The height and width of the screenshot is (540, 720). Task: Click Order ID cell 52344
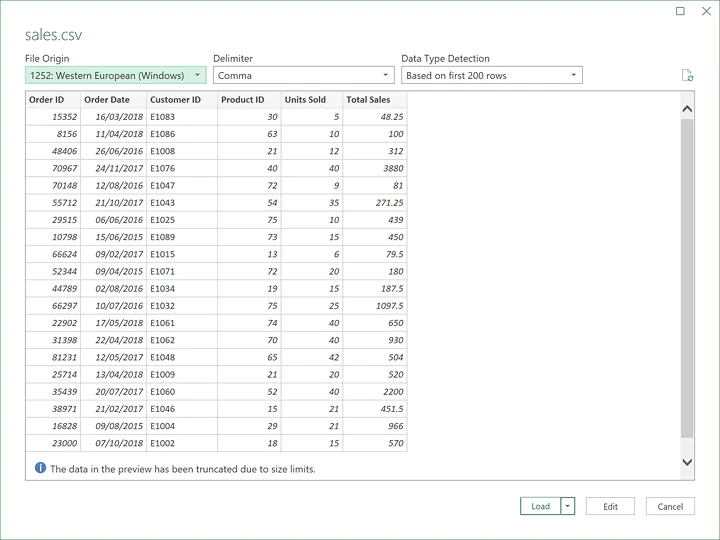tap(53, 271)
